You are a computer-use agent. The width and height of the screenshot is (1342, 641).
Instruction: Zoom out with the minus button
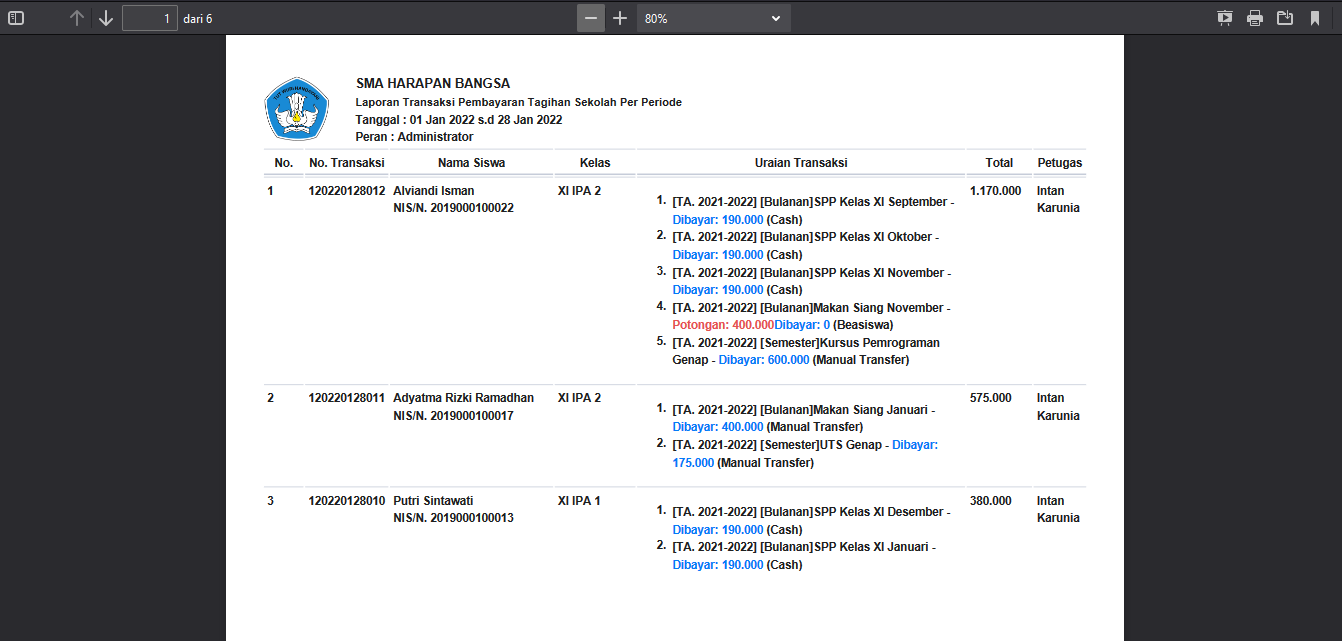click(591, 18)
